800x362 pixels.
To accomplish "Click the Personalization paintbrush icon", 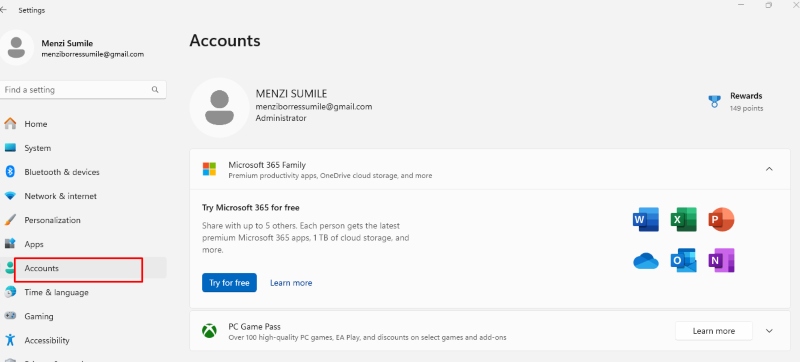I will click(x=10, y=220).
